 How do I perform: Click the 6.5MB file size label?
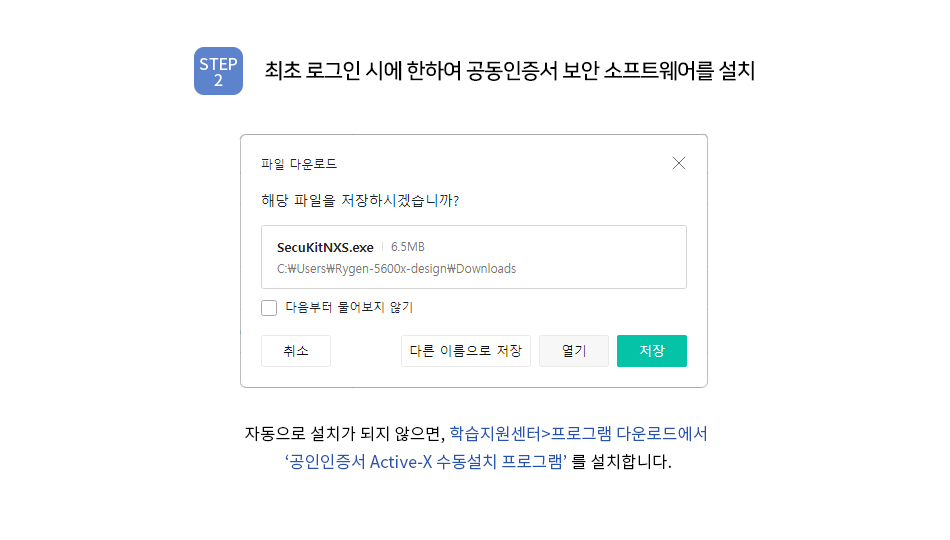tap(408, 247)
